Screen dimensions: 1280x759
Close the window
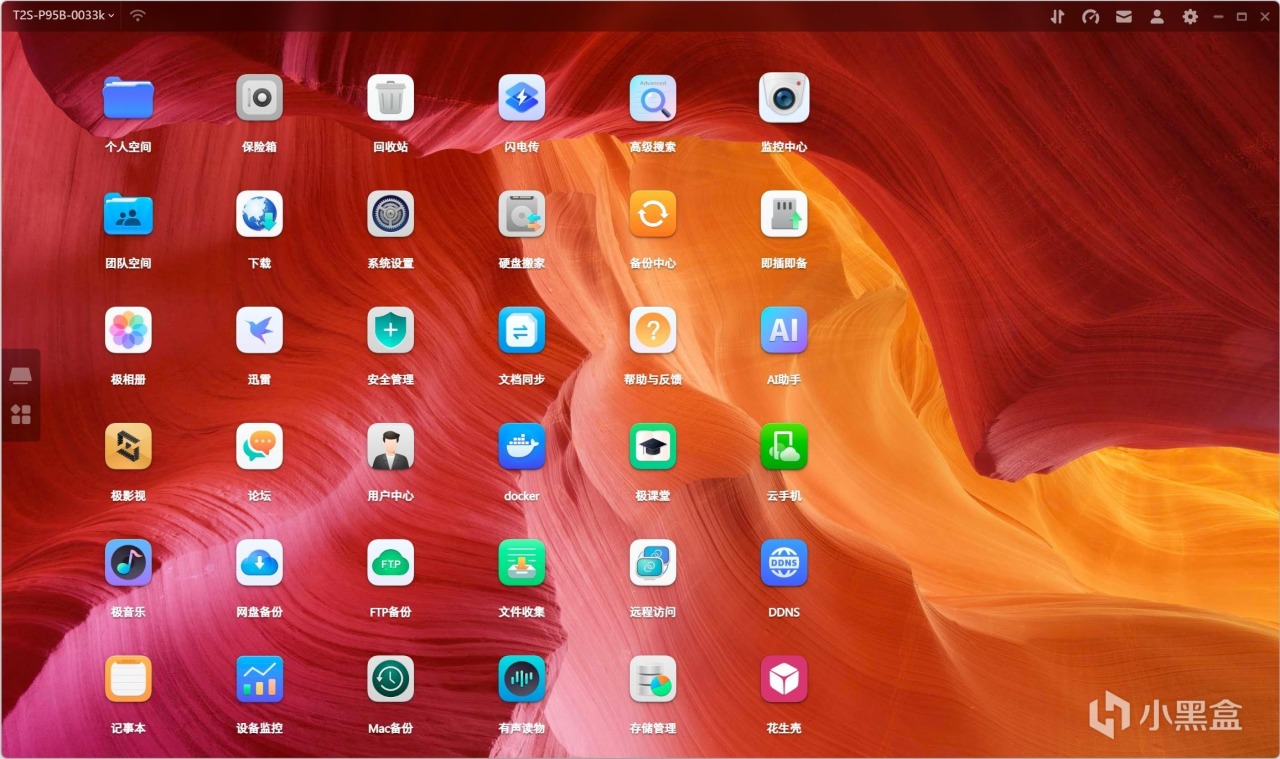(x=1264, y=16)
